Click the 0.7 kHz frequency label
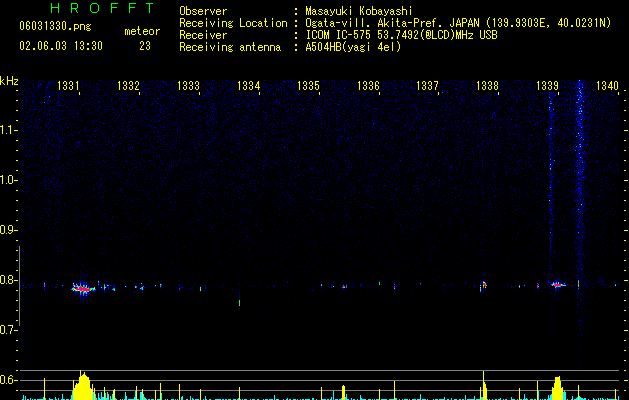629x400 pixels. (x=8, y=330)
